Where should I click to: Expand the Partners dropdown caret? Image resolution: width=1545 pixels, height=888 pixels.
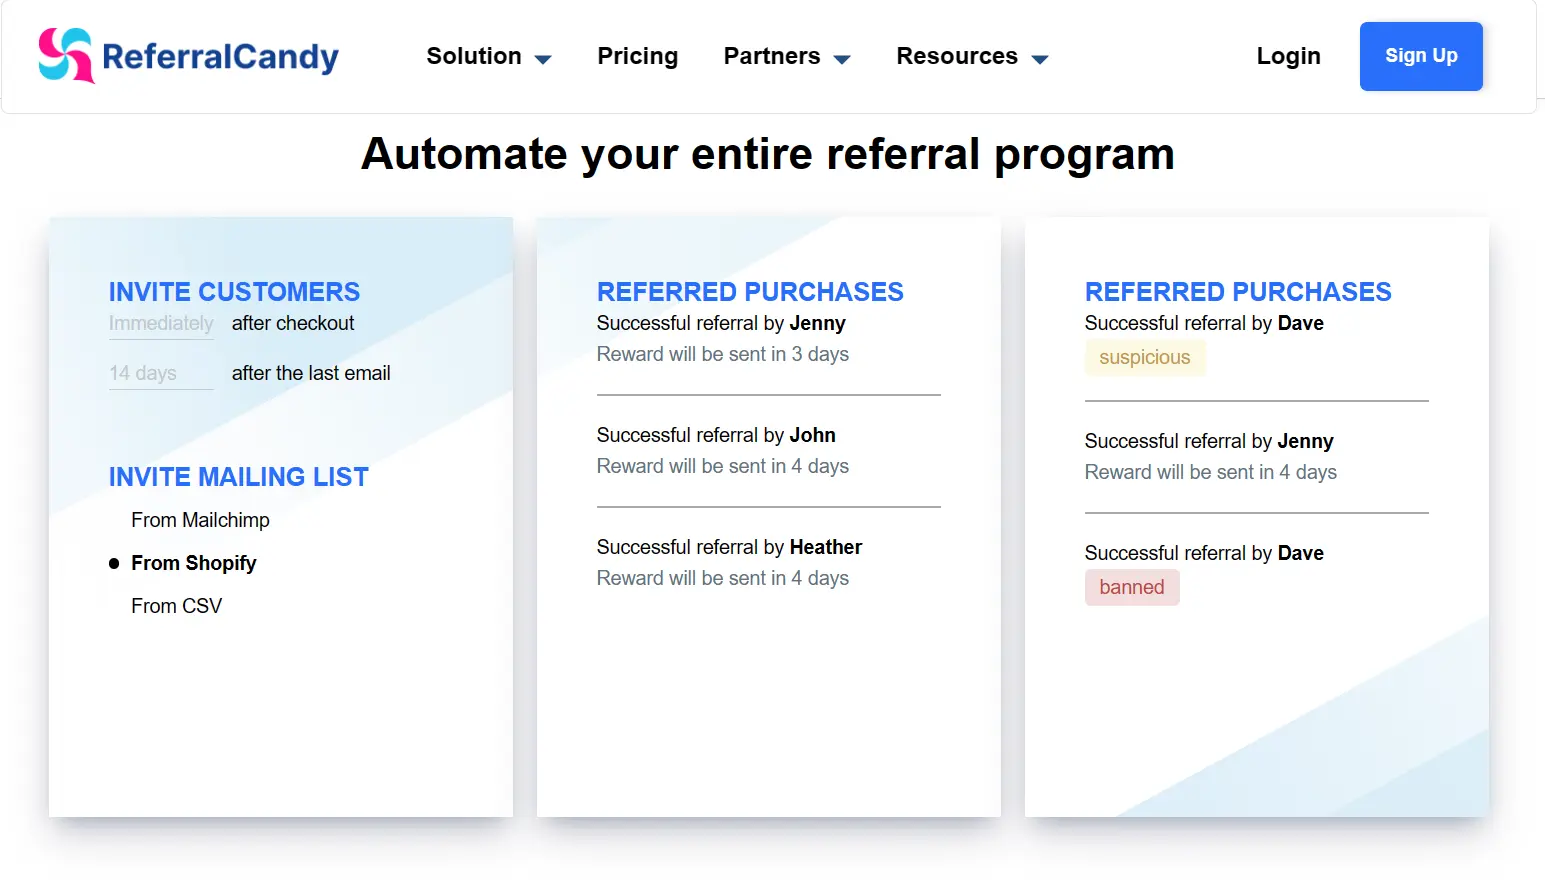(842, 60)
